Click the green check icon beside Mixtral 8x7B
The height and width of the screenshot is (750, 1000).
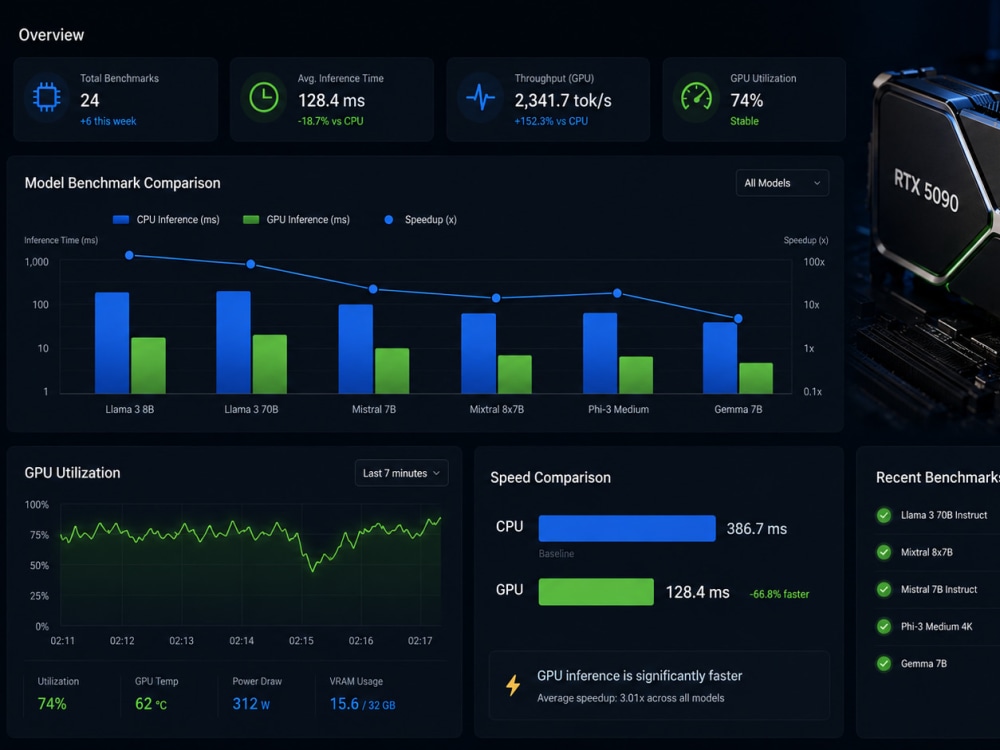pos(884,552)
